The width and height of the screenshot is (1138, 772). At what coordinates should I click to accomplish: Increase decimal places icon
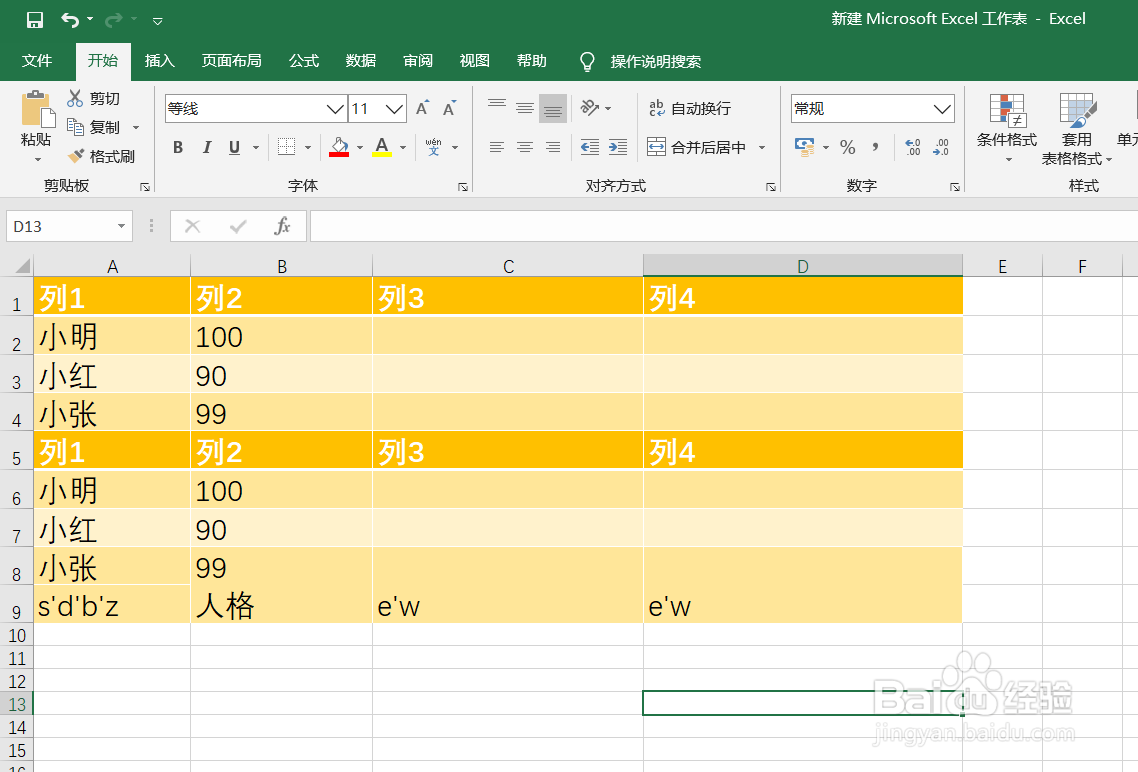(913, 147)
